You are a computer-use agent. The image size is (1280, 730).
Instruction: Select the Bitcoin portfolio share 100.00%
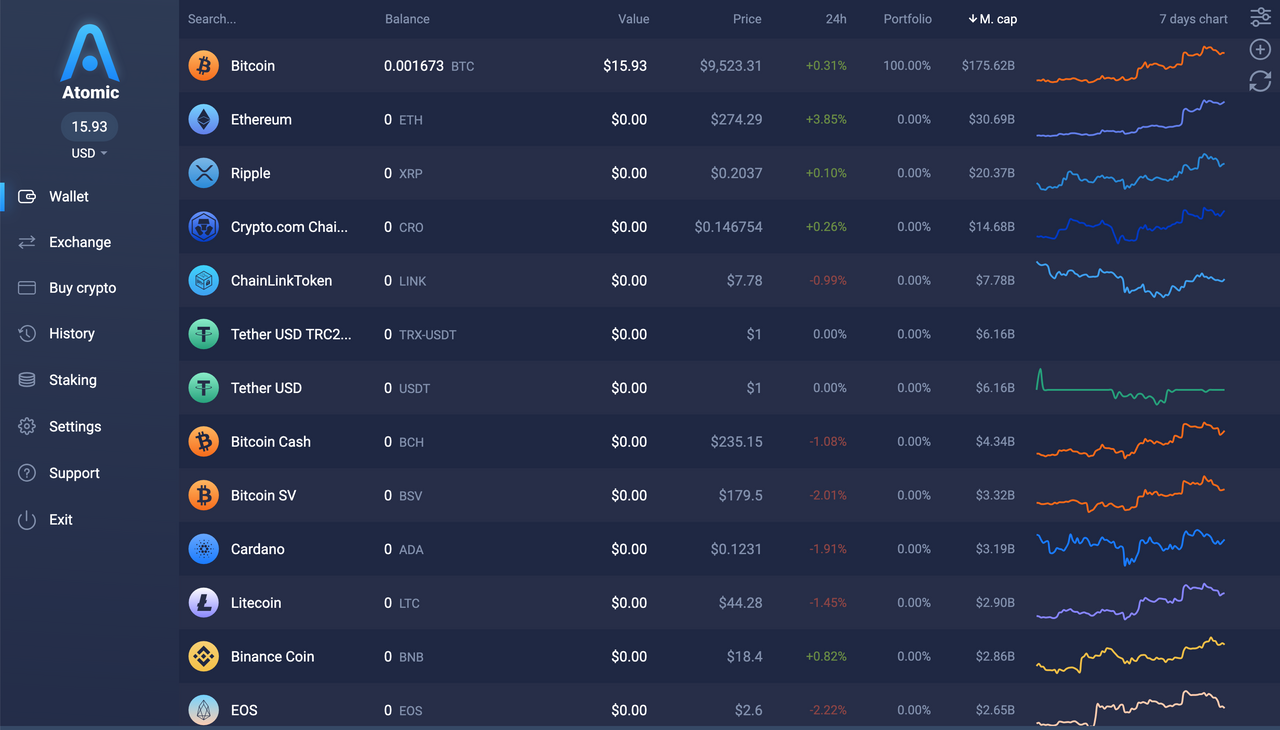(x=907, y=66)
